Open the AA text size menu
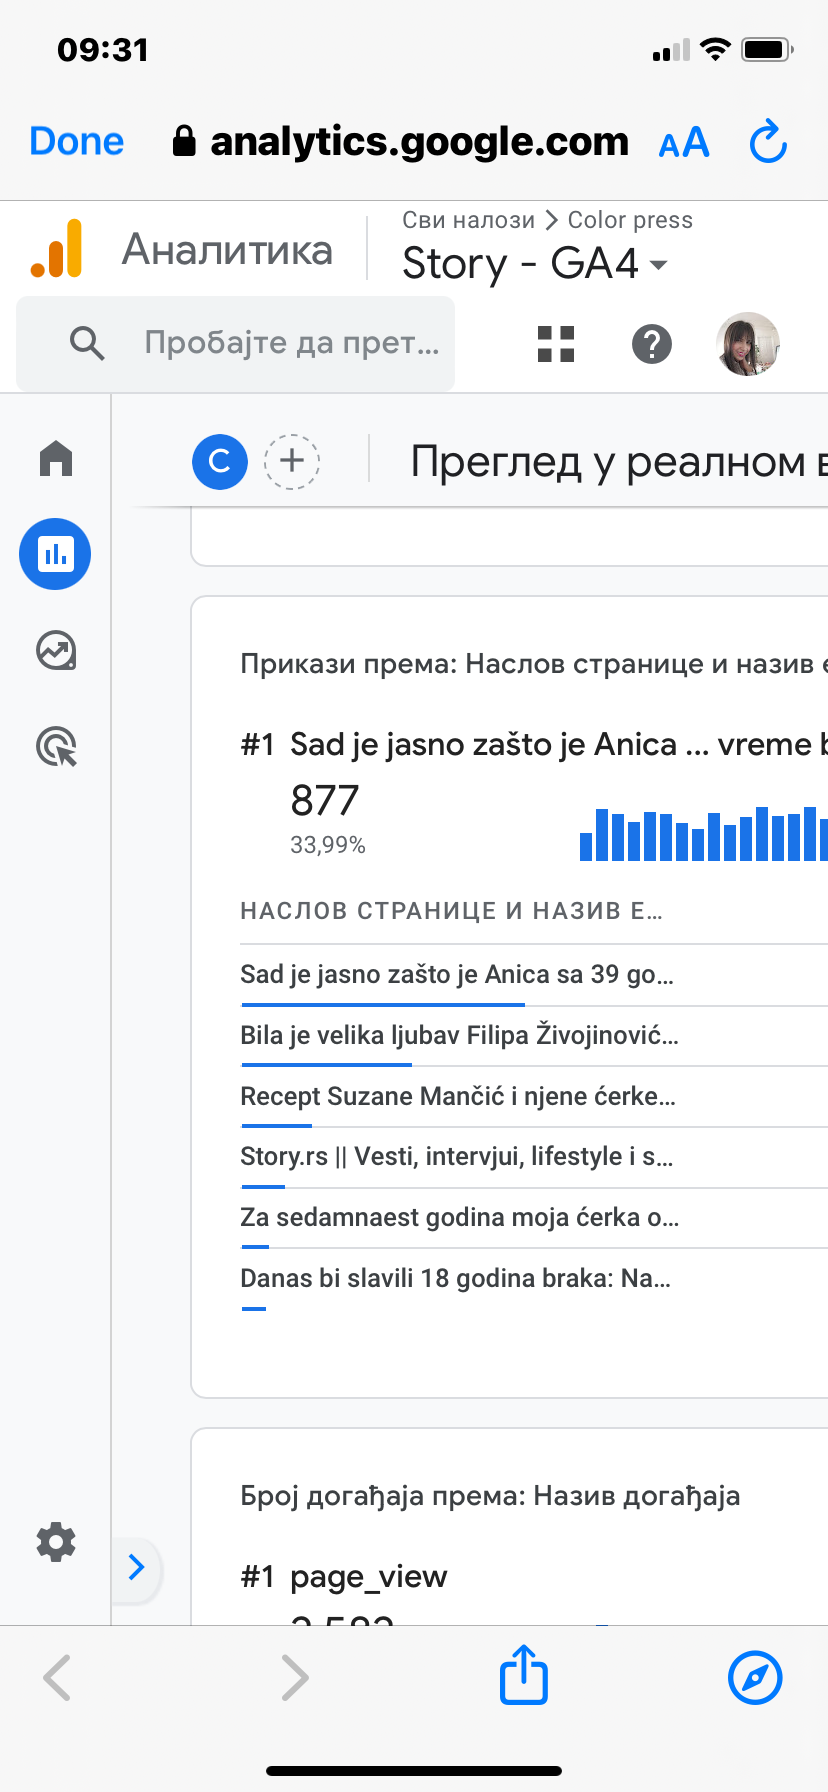Image resolution: width=828 pixels, height=1792 pixels. 684,143
